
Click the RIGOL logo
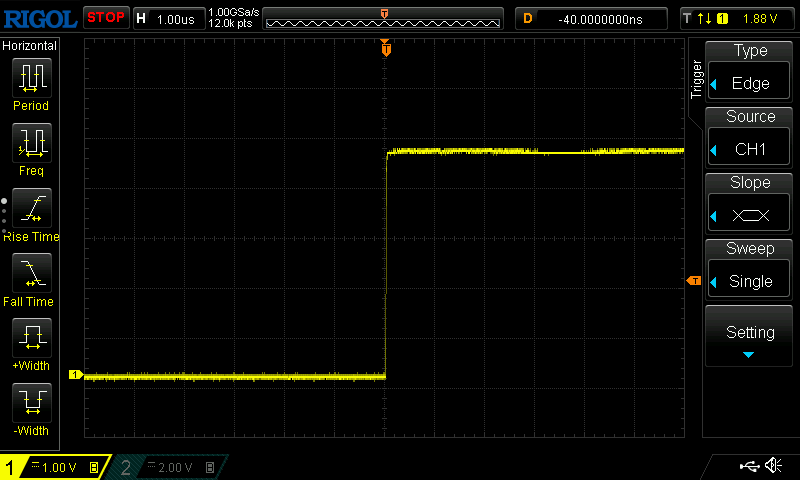coord(40,18)
